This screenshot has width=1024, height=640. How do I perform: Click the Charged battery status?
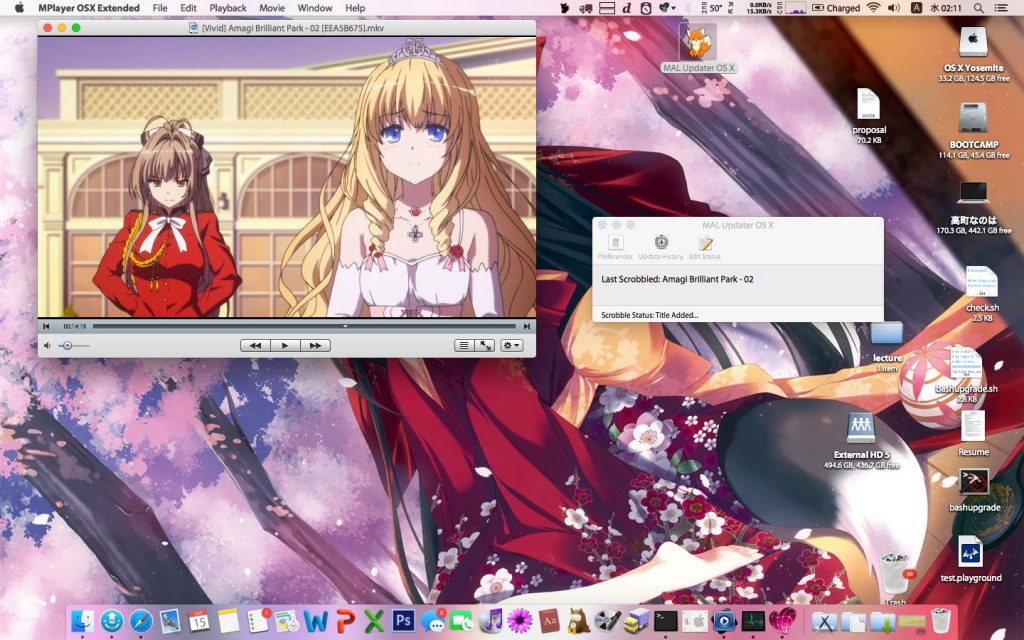[837, 8]
